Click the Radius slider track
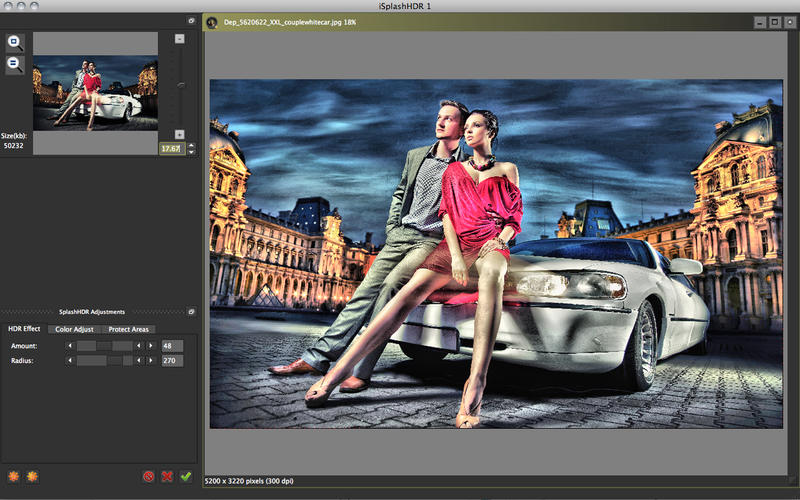Viewport: 800px width, 500px height. (x=105, y=361)
